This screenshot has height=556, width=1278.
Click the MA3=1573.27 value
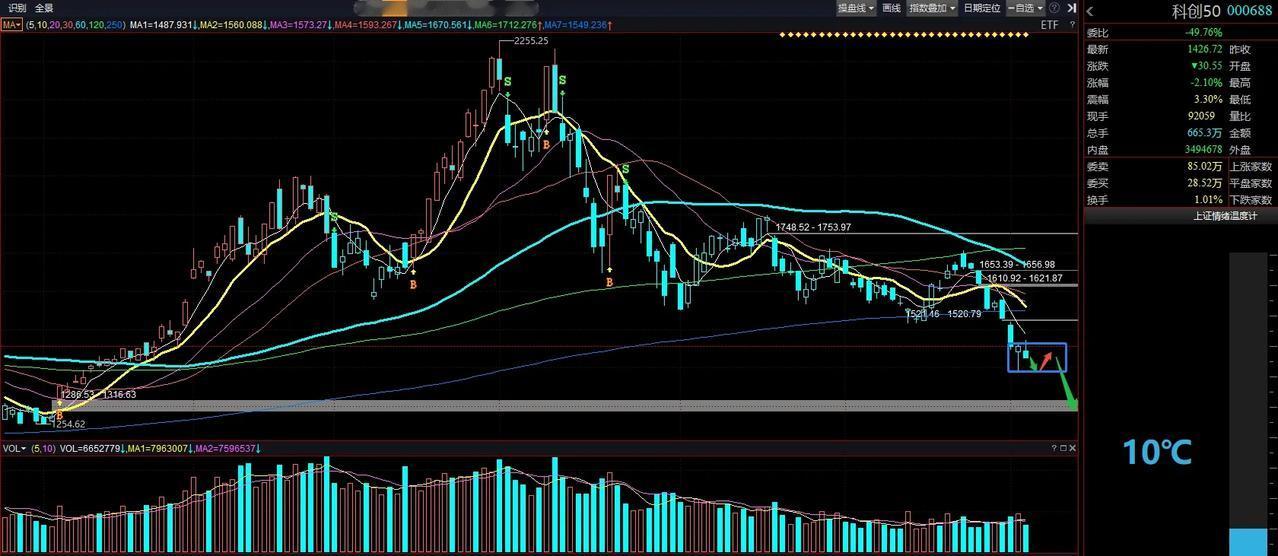299,24
